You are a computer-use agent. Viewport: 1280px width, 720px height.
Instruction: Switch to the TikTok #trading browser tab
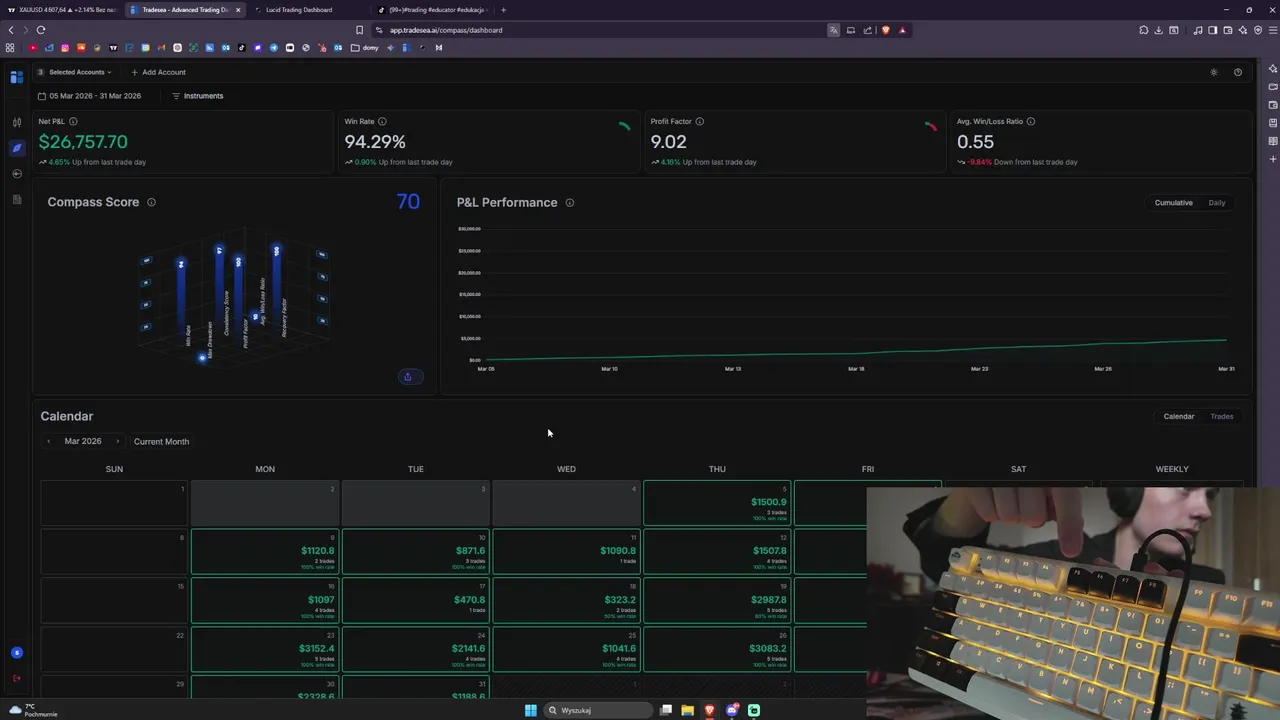432,10
